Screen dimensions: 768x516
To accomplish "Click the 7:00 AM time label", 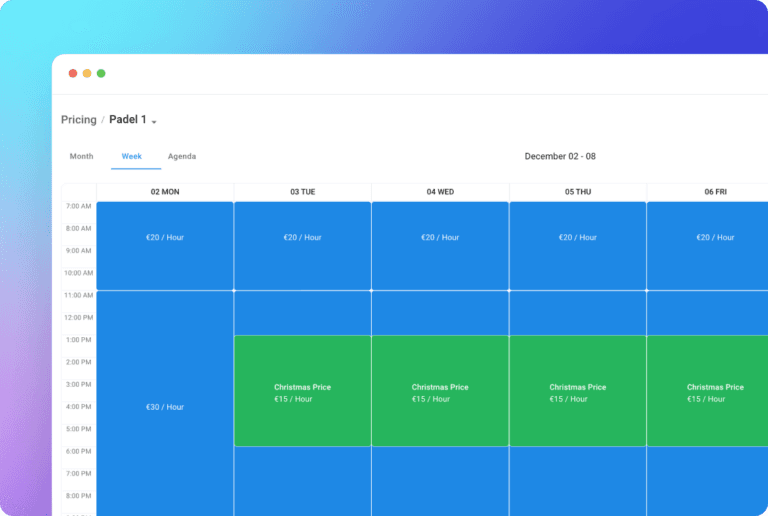I will point(78,206).
